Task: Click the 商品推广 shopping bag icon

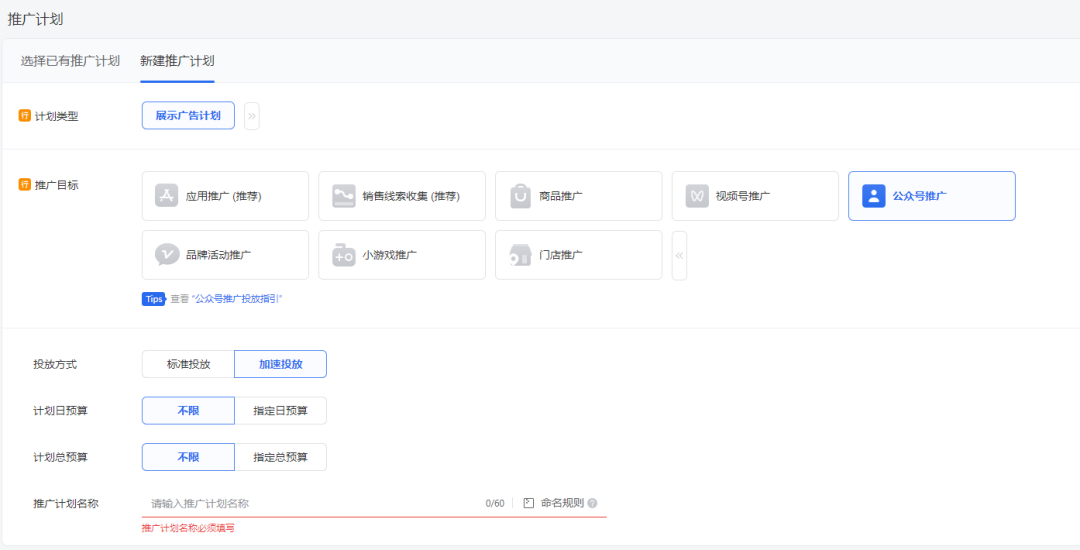Action: pos(521,195)
